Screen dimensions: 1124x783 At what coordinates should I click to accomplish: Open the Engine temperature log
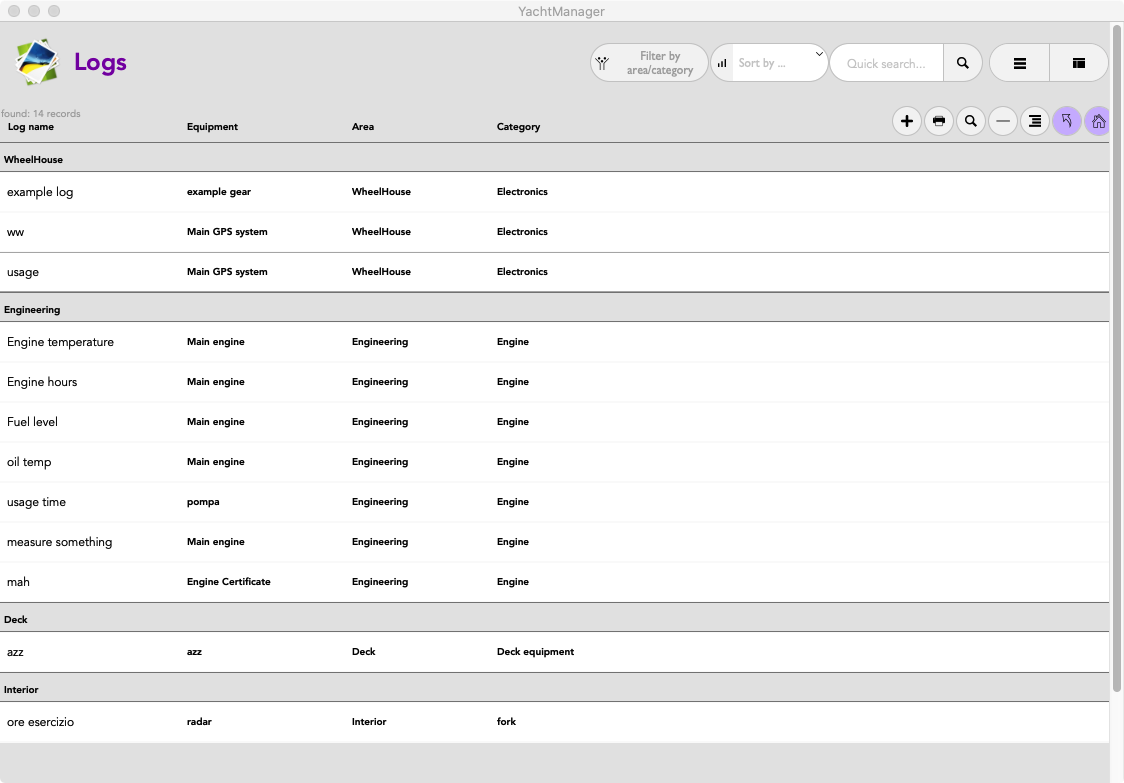tap(60, 342)
